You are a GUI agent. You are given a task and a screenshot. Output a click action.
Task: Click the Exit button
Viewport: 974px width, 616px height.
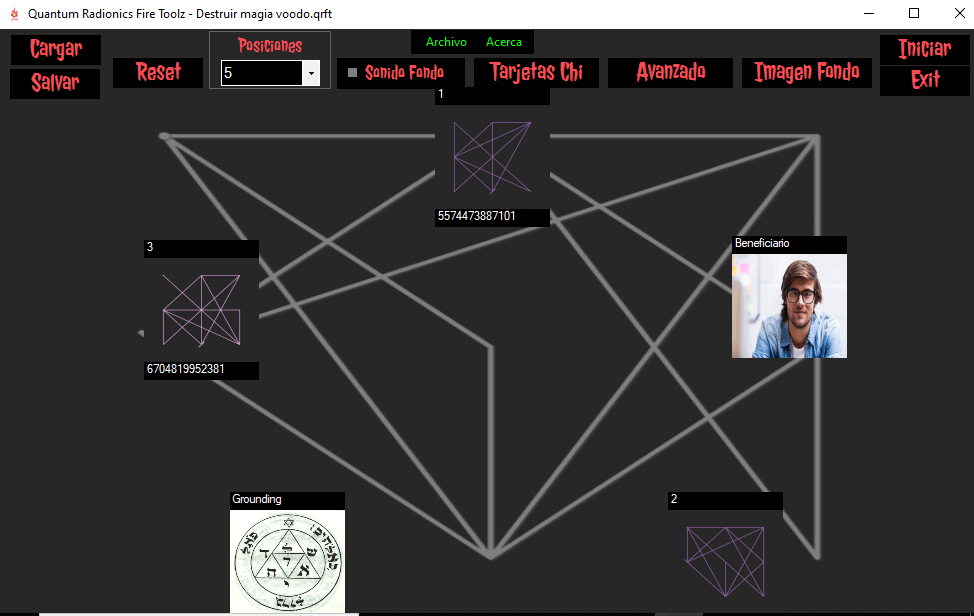(924, 81)
